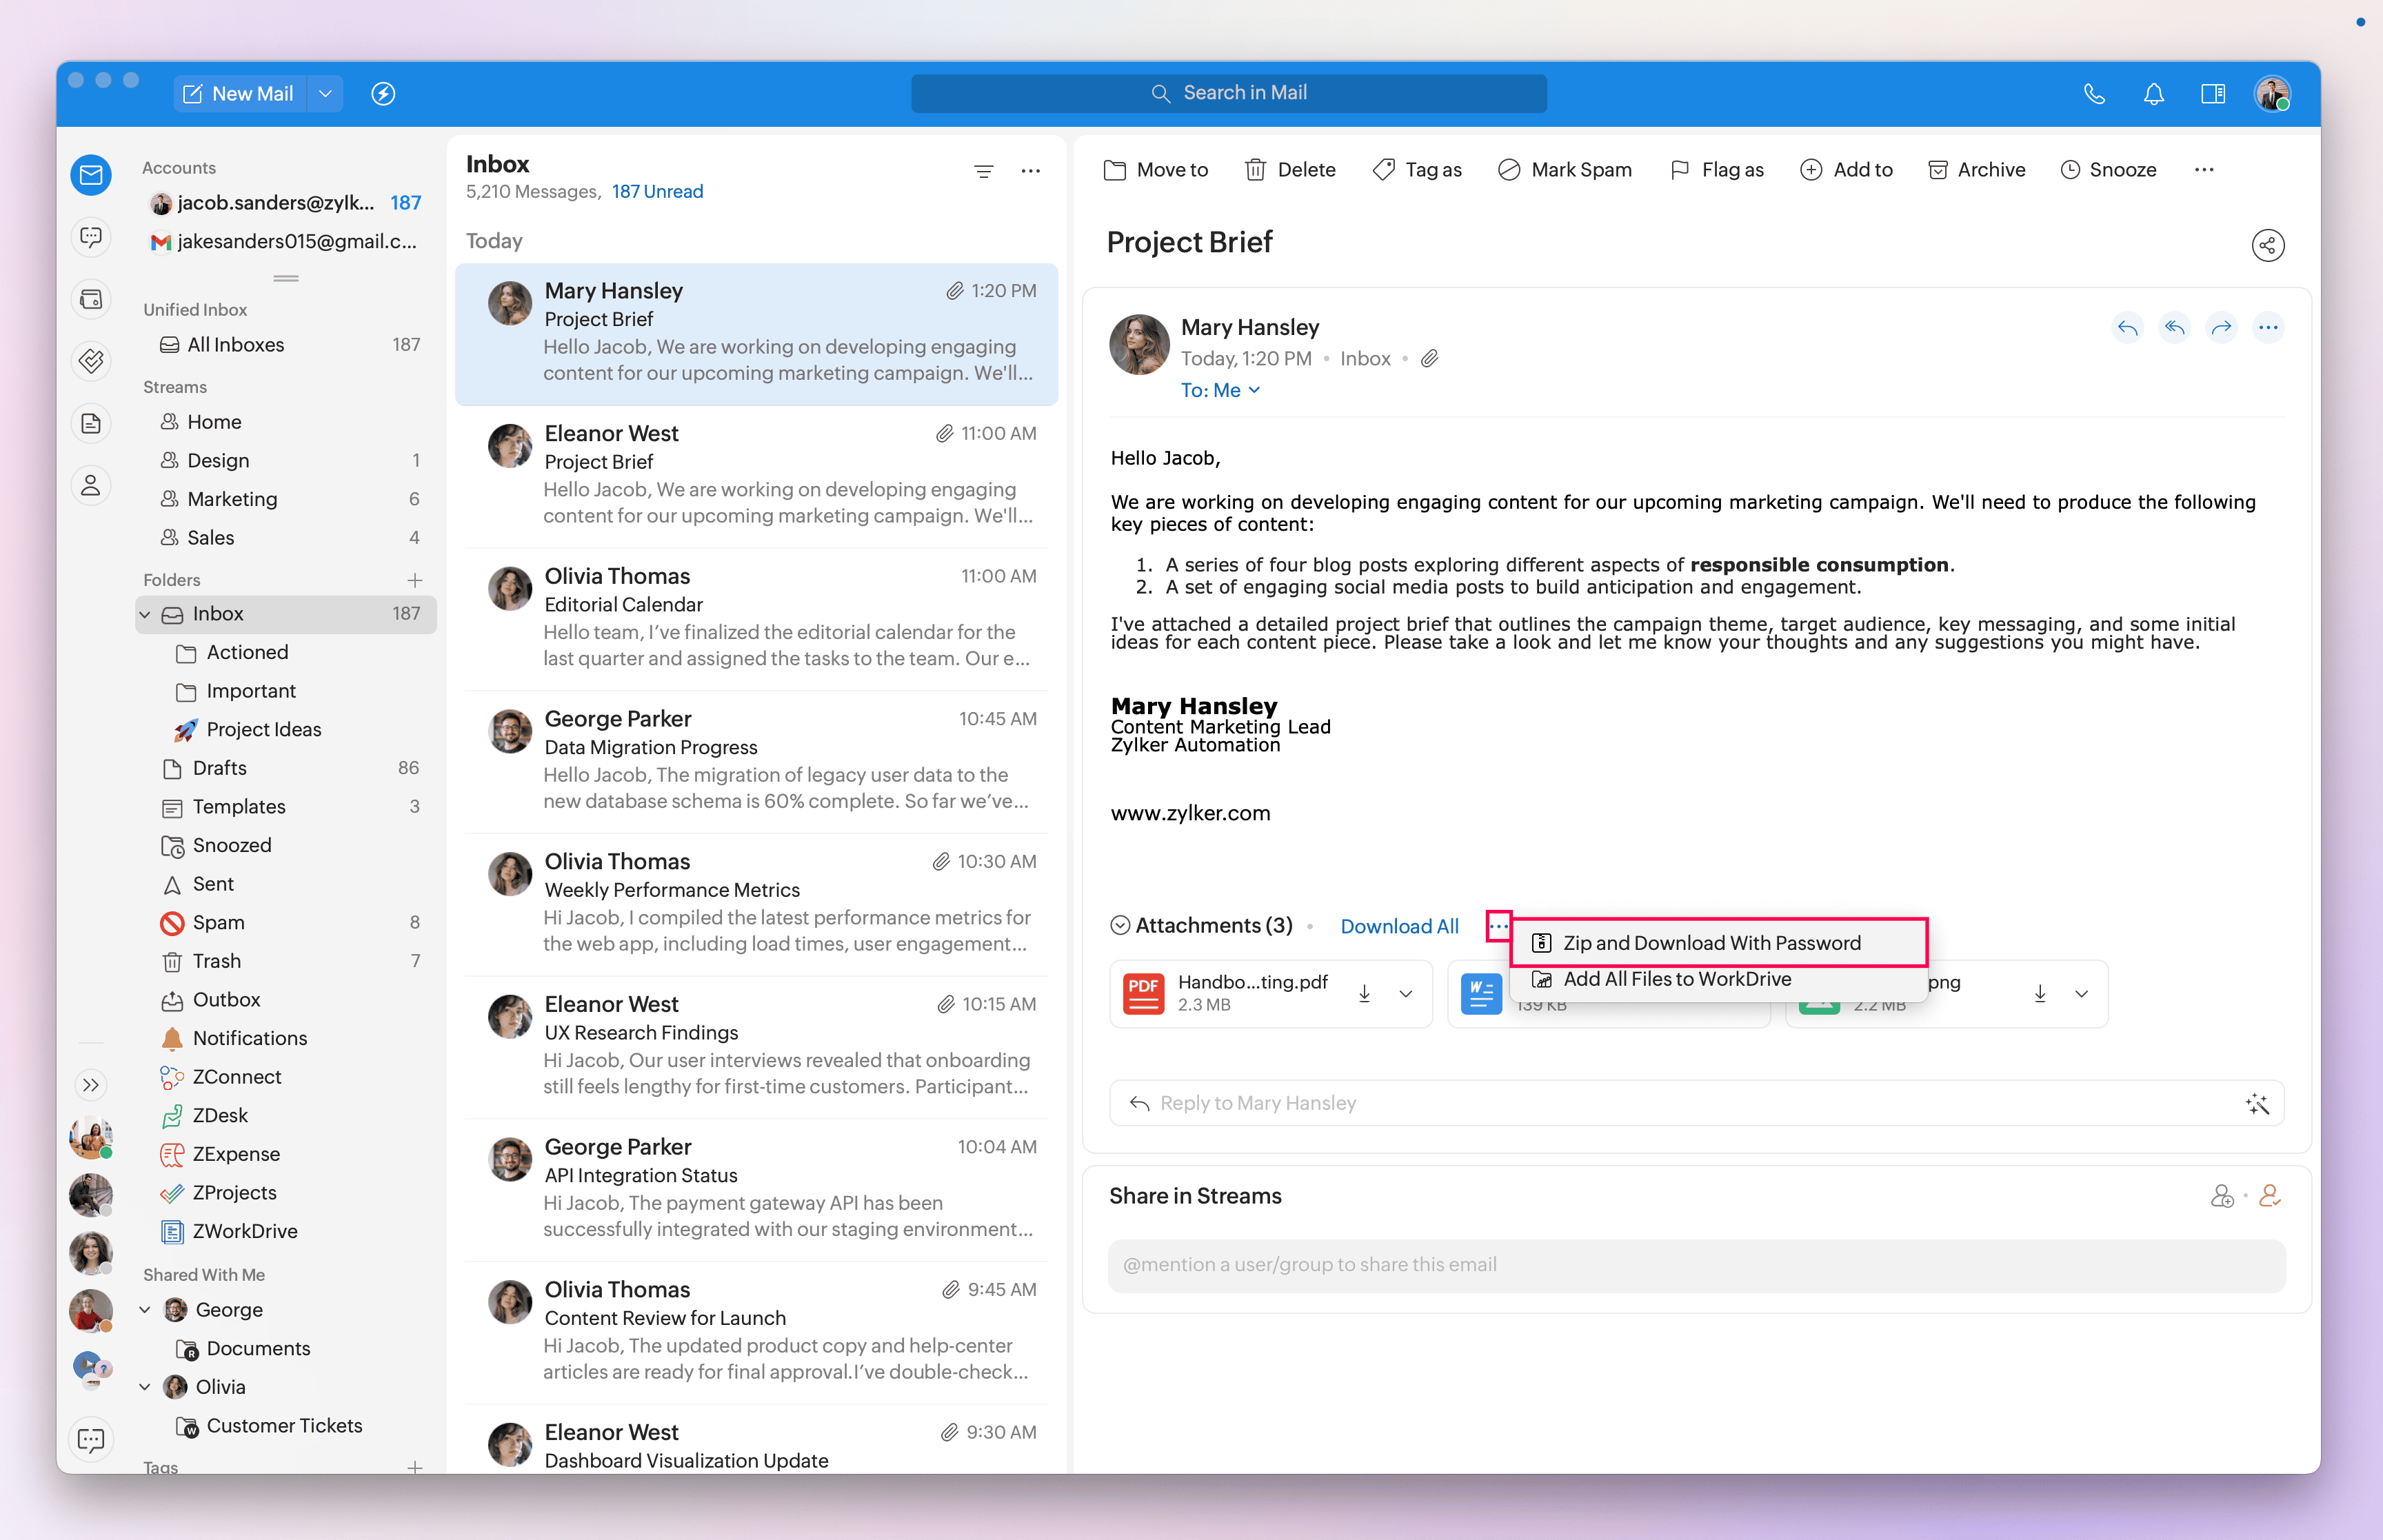Click the message list filter icon
This screenshot has width=2383, height=1540.
[983, 171]
